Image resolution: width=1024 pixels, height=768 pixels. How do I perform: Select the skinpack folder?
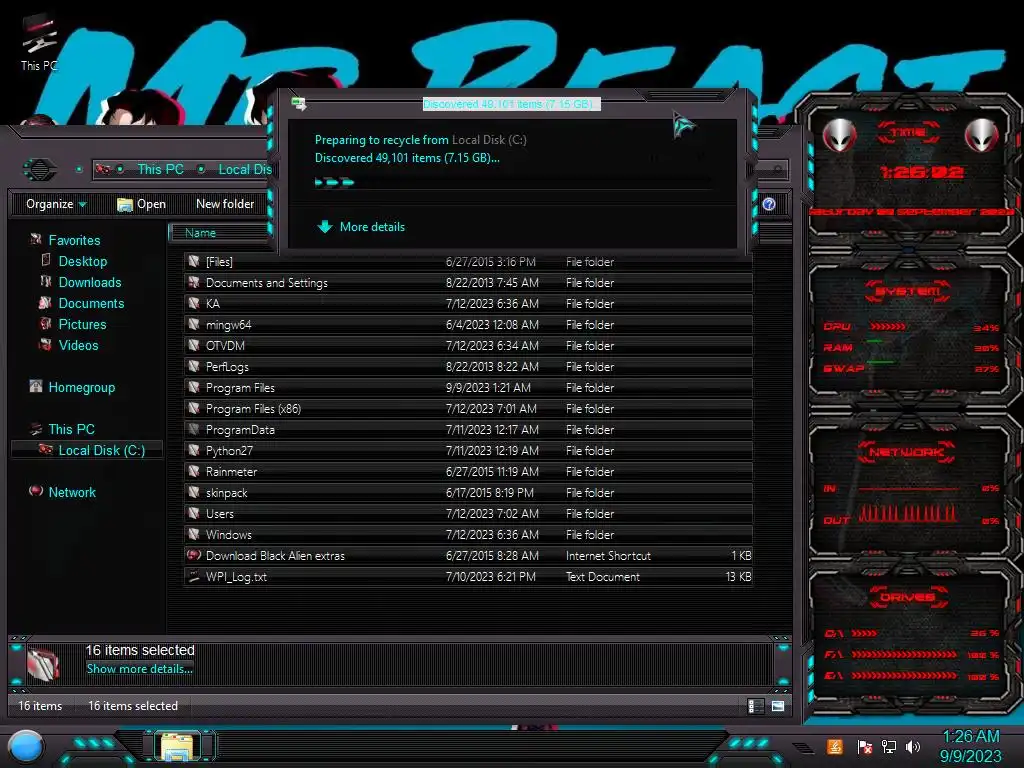[x=468, y=492]
